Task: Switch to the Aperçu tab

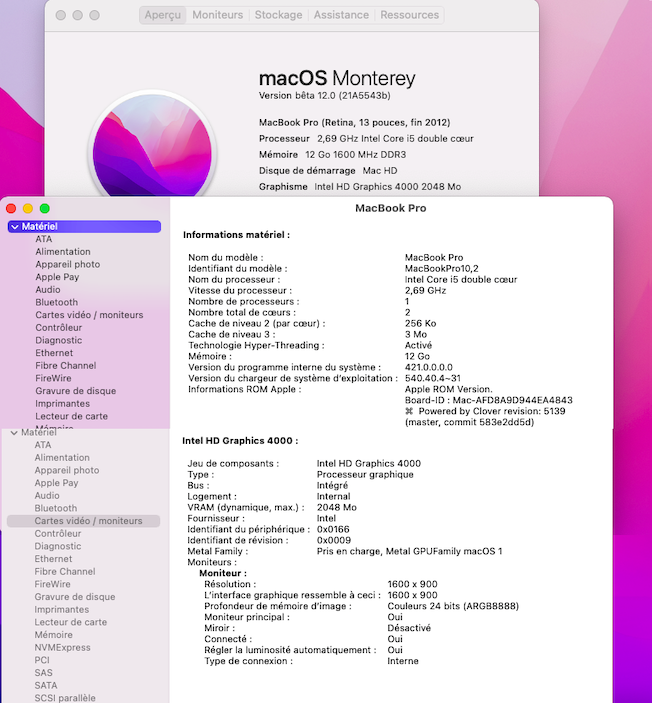Action: [163, 15]
